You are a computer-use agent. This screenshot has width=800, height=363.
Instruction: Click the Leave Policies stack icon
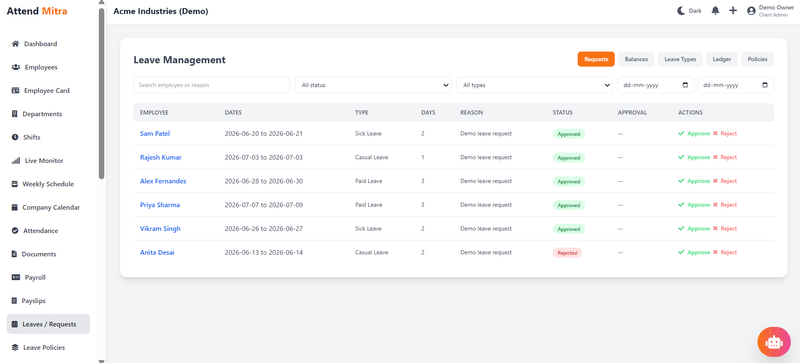15,348
